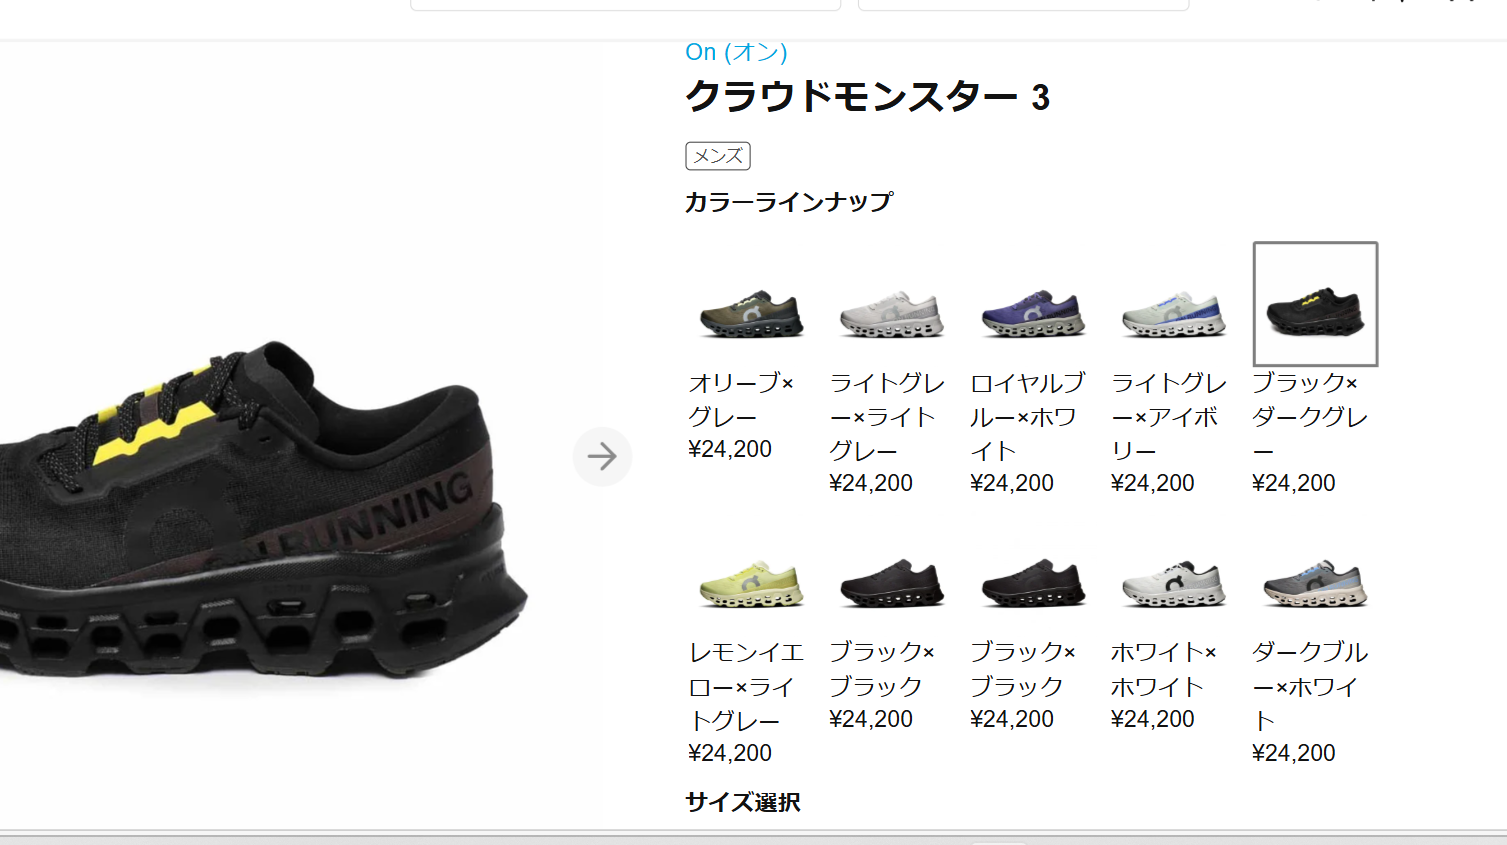This screenshot has height=845, width=1507.
Task: Open the On (オン) brand link
Action: (736, 52)
